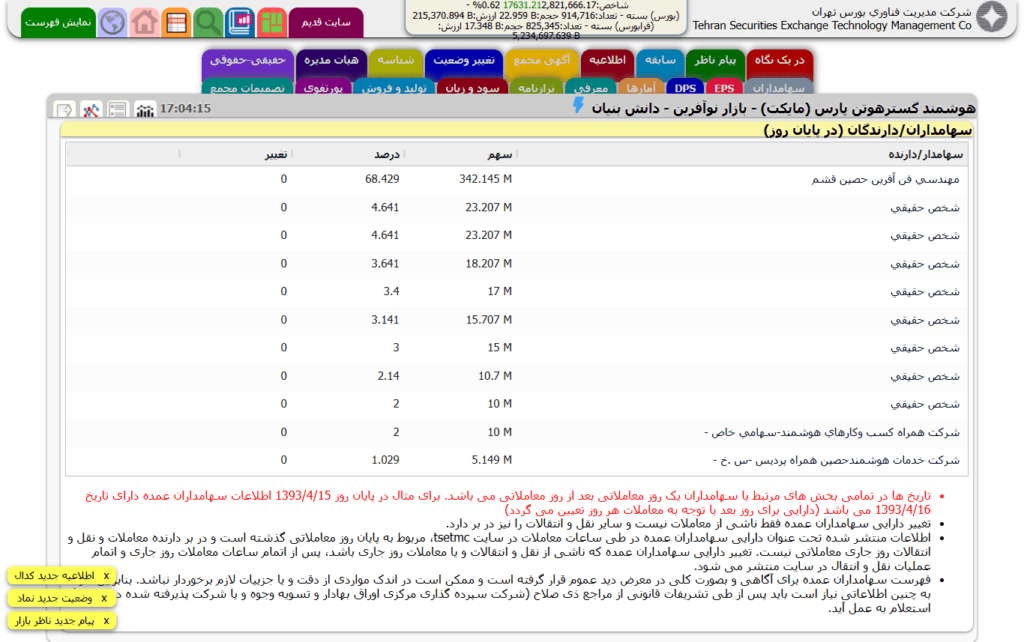Open the در یک نگاه tab
This screenshot has width=1024, height=642.
click(x=780, y=63)
